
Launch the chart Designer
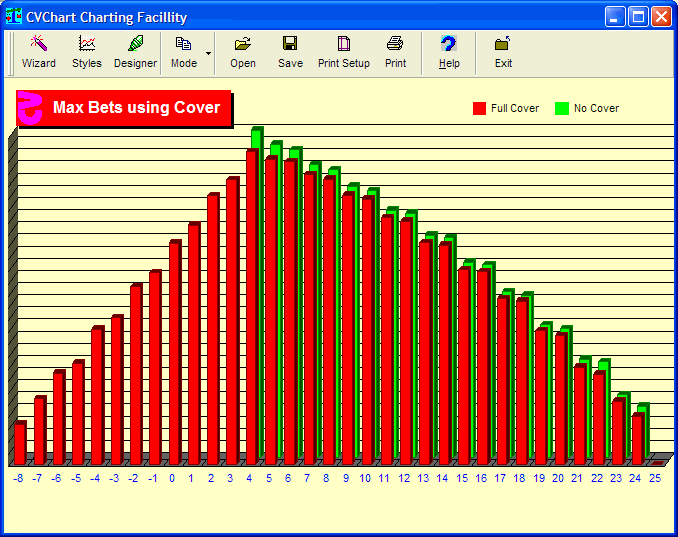point(135,52)
